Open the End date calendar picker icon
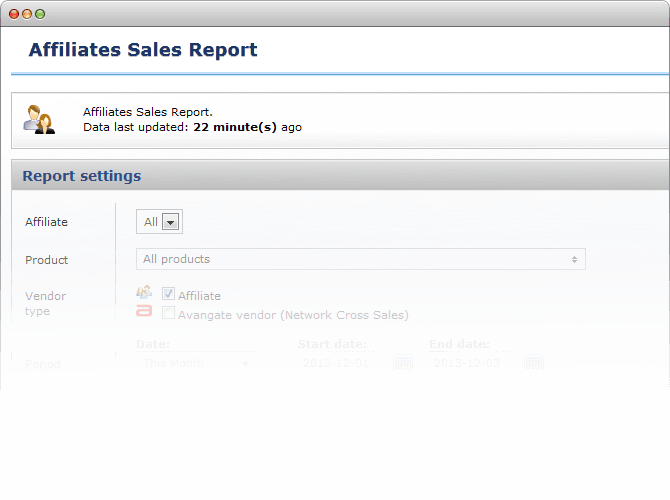This screenshot has width=670, height=500. pyautogui.click(x=534, y=363)
